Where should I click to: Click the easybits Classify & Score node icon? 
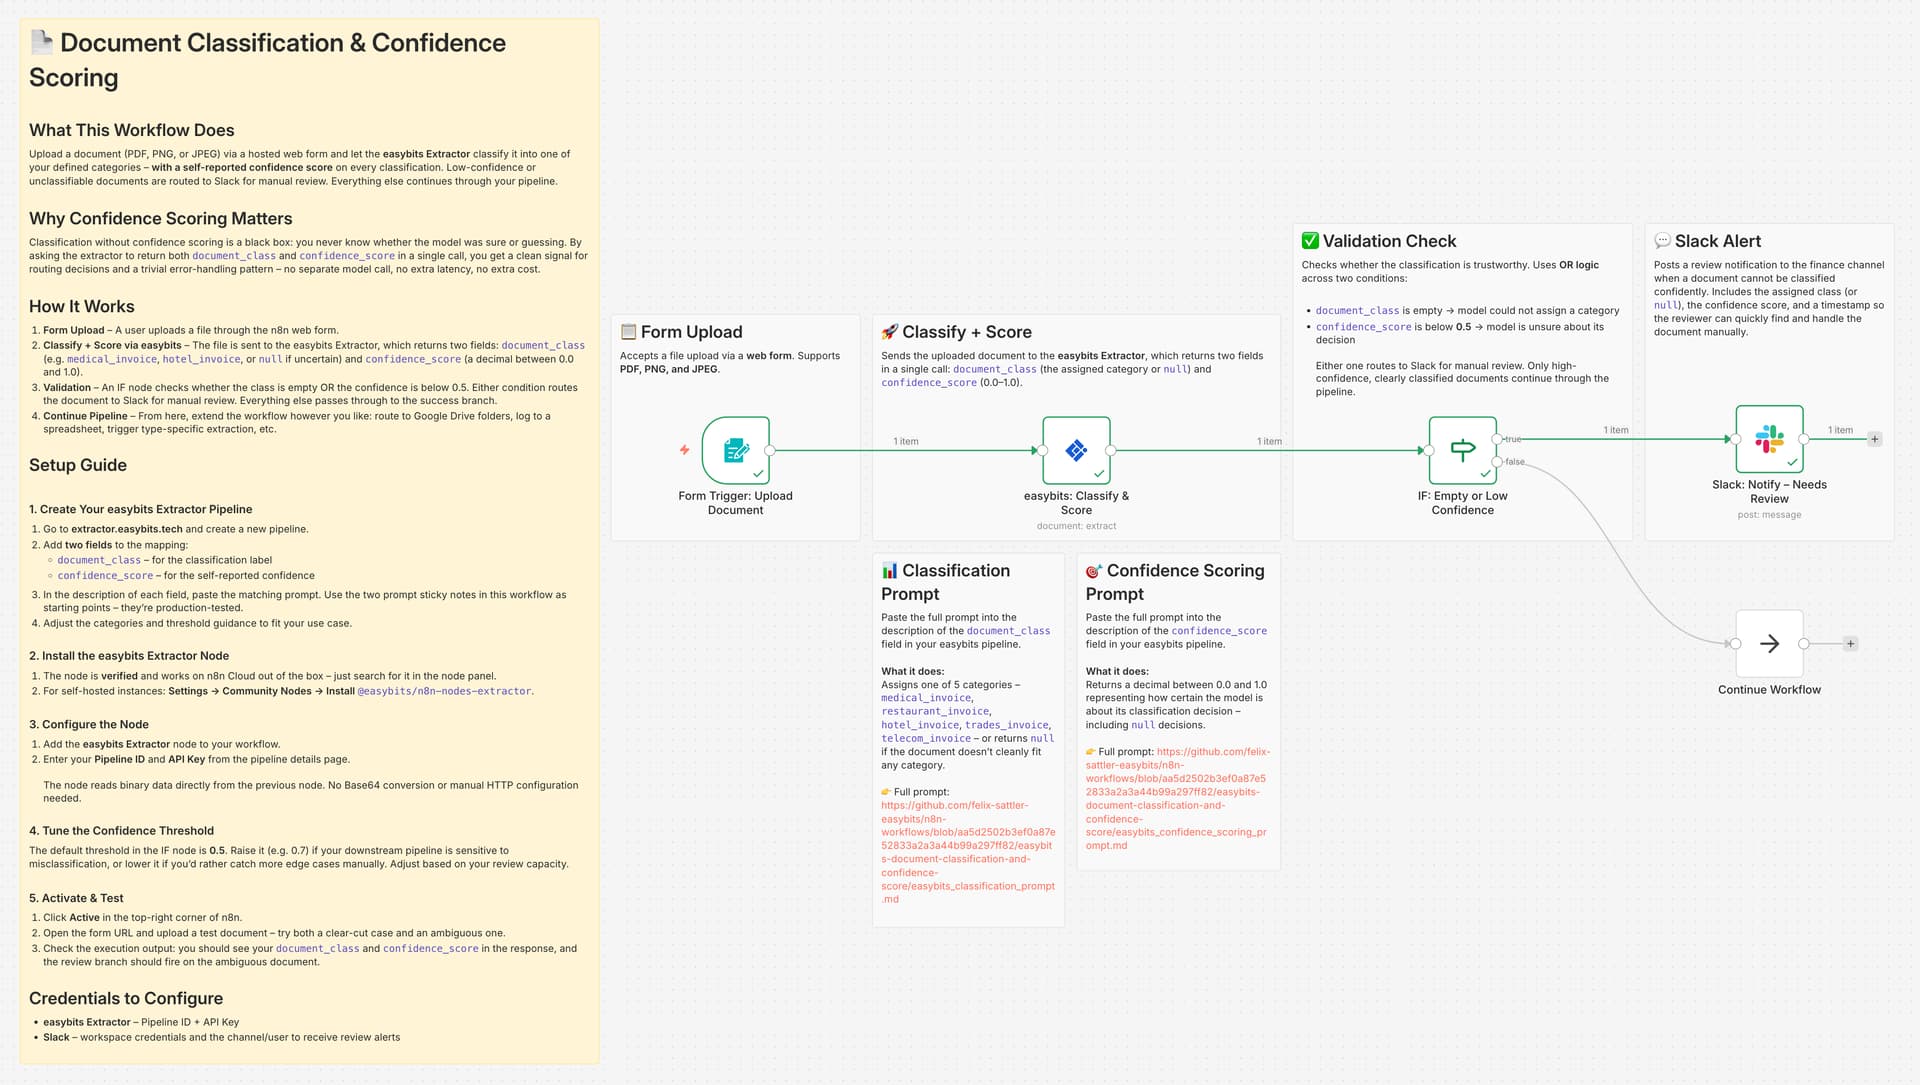1076,450
